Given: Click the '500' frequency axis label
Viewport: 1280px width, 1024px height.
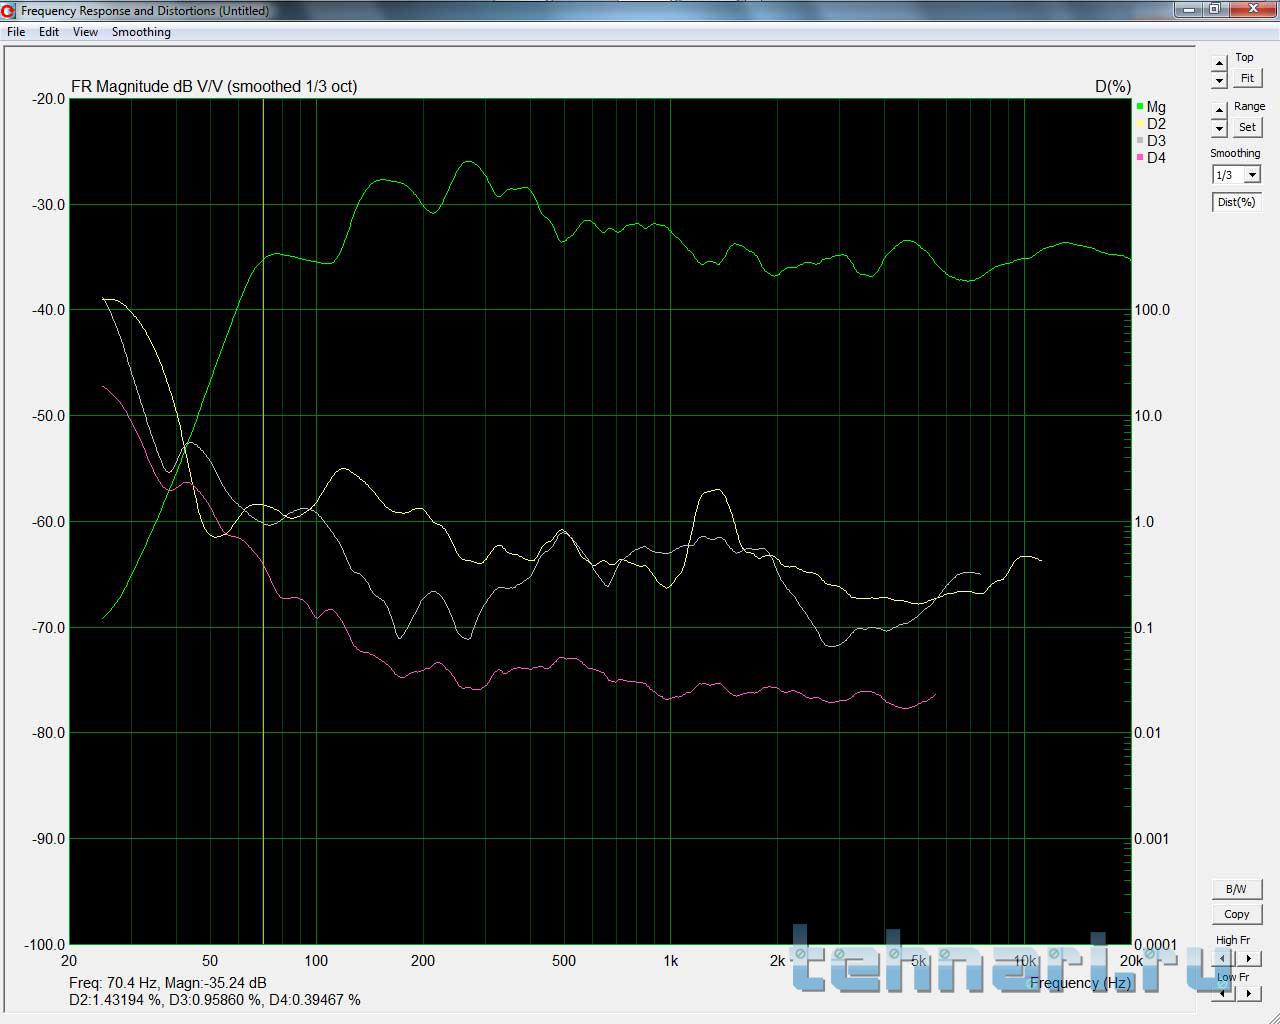Looking at the screenshot, I should click(564, 961).
